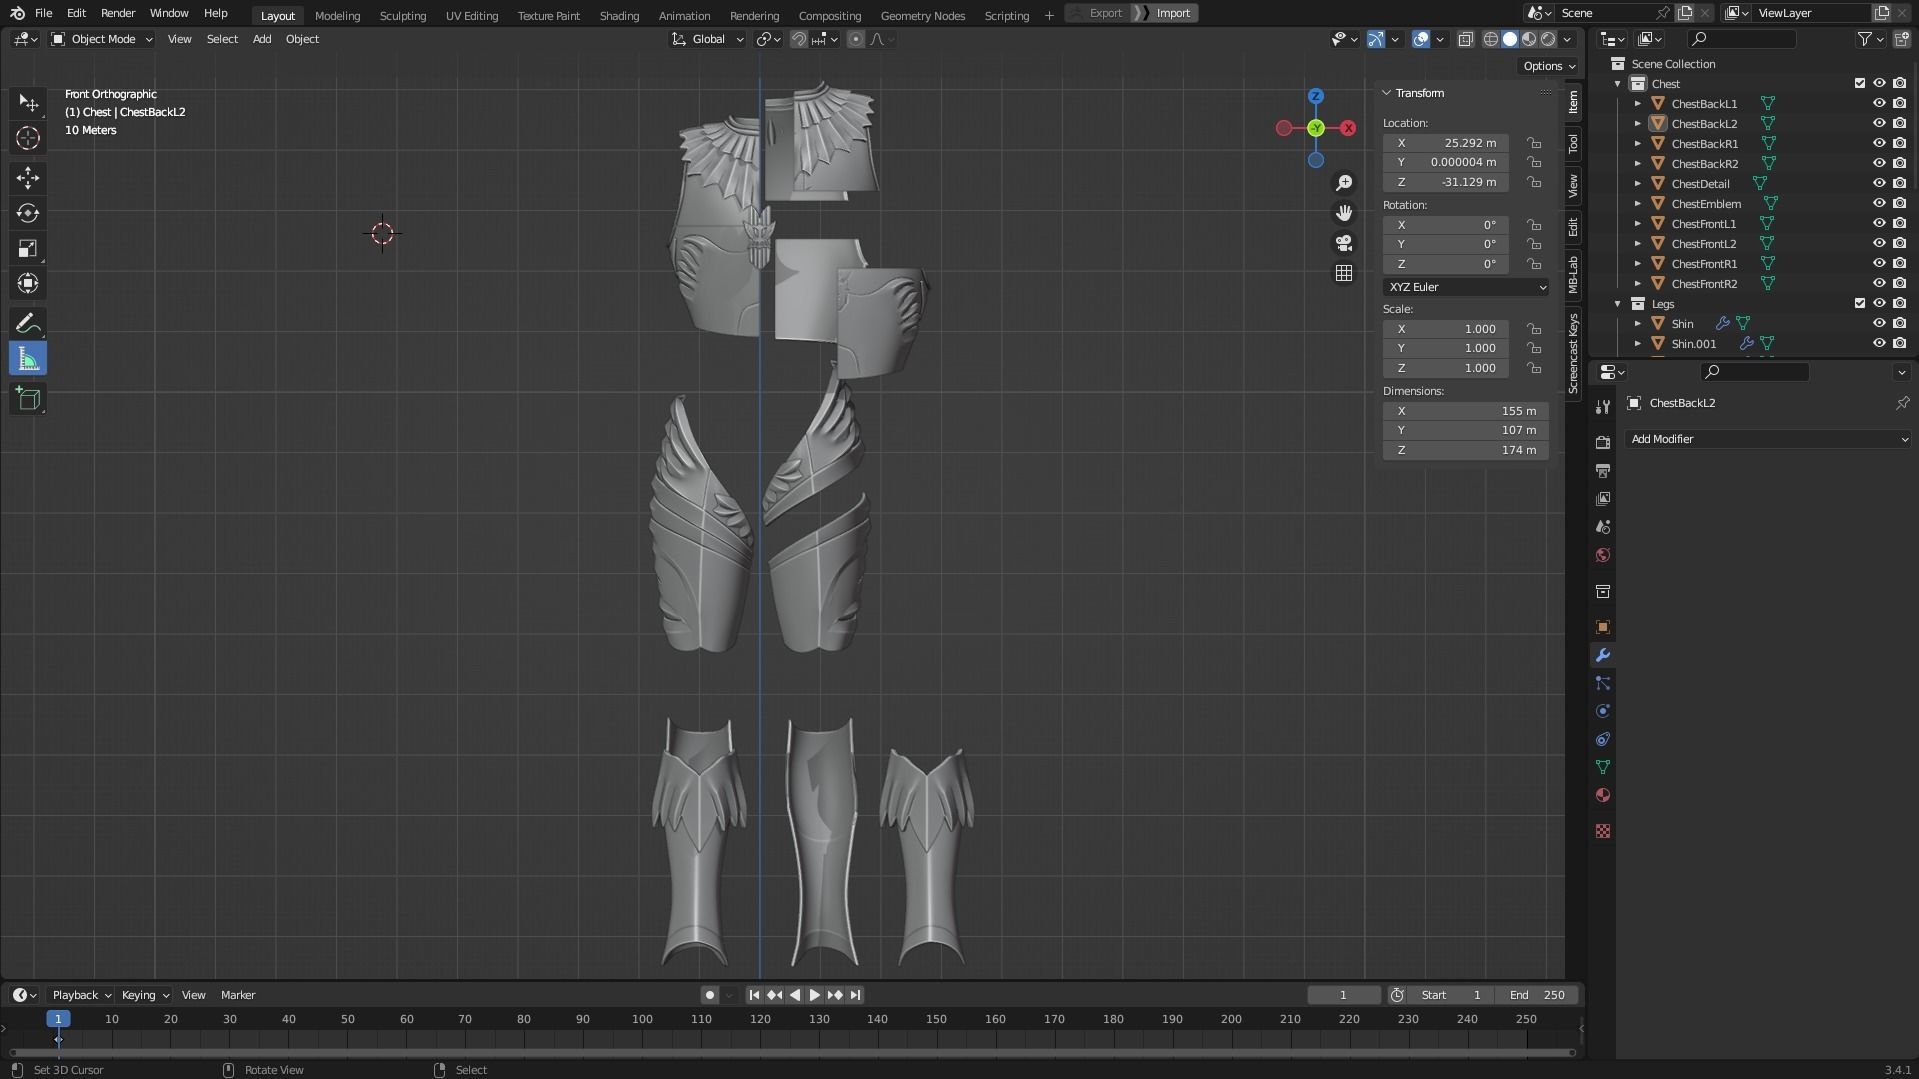Image resolution: width=1919 pixels, height=1079 pixels.
Task: Toggle Legs collection exclude checkbox
Action: click(1859, 303)
